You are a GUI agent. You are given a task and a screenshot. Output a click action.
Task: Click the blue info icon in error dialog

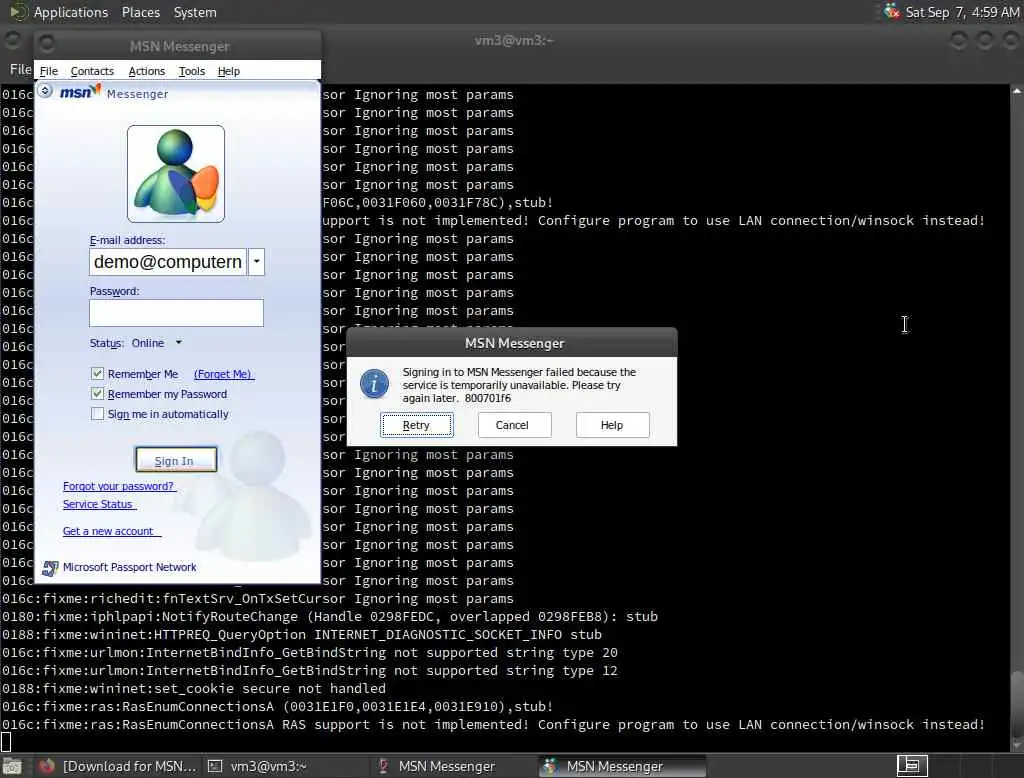click(374, 384)
